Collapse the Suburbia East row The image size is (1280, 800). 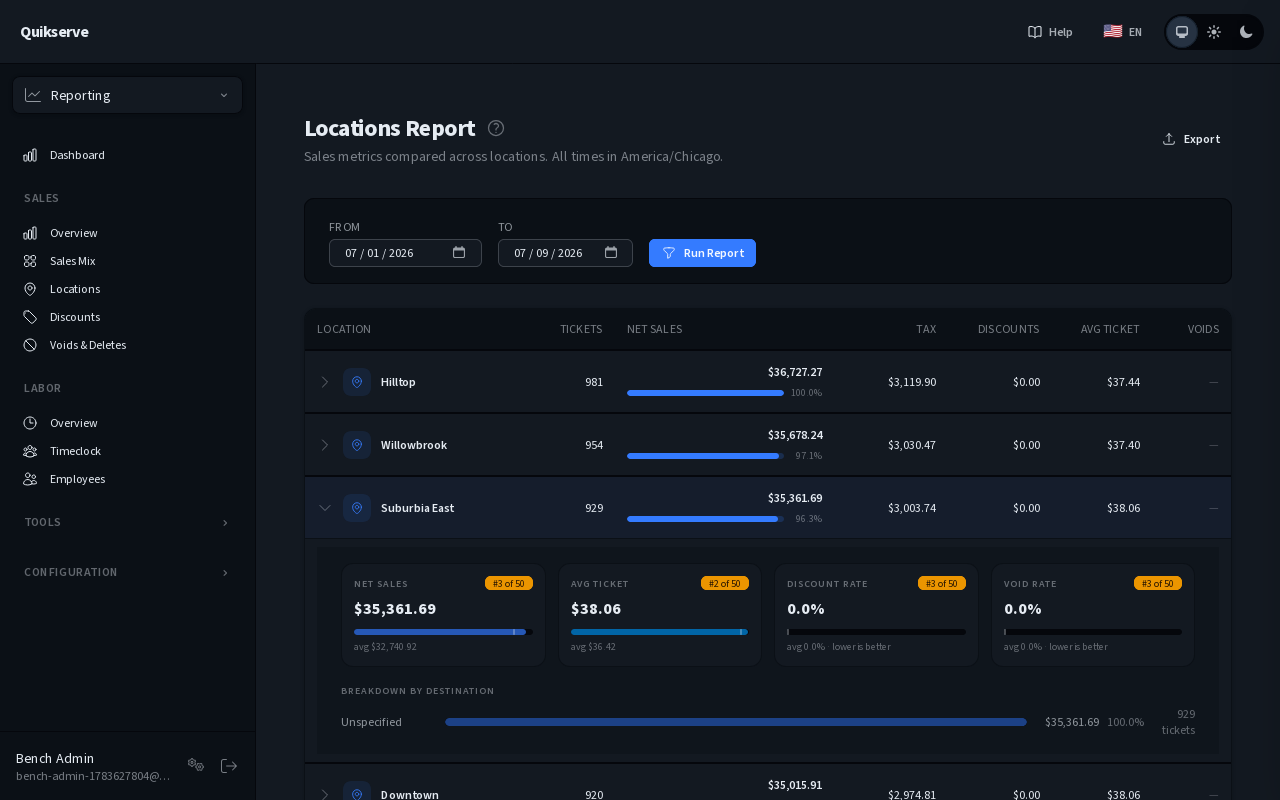click(324, 508)
